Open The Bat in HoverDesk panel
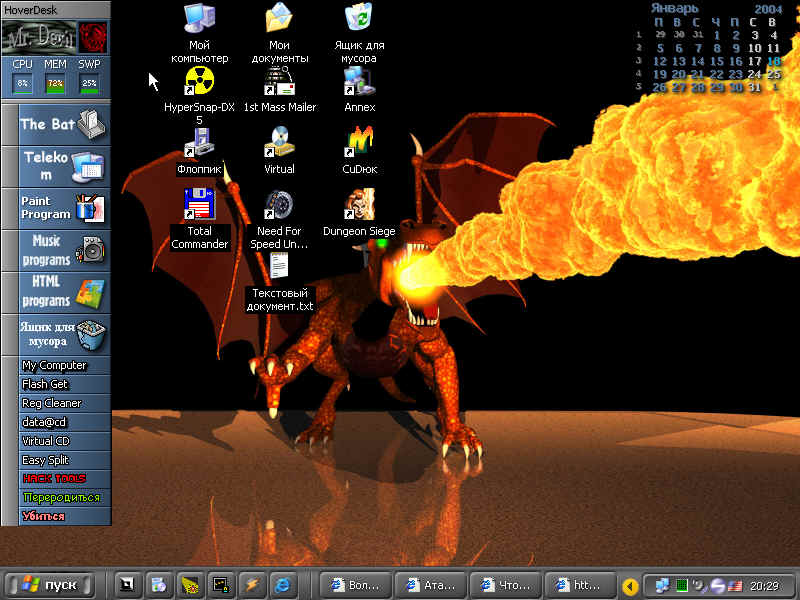 point(64,125)
